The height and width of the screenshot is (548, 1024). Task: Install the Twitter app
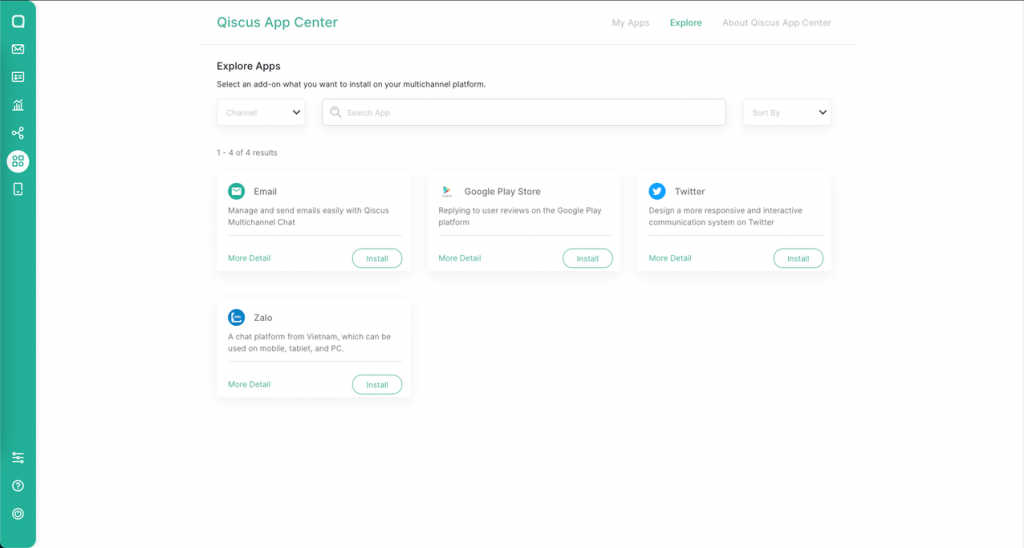tap(798, 259)
